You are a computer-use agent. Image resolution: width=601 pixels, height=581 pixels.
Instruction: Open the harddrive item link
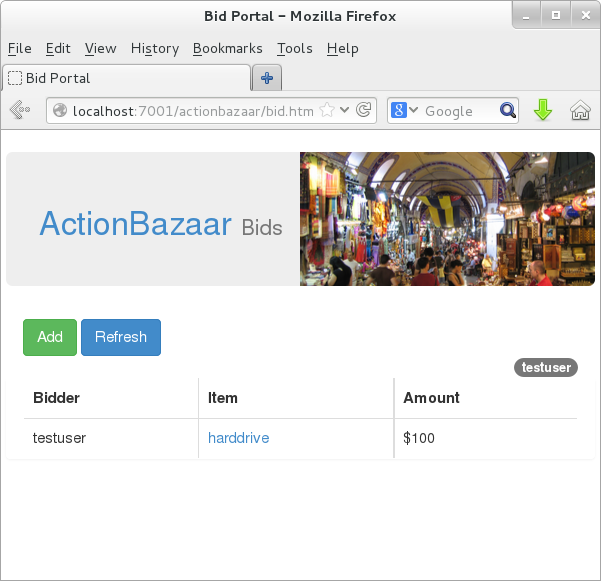point(238,438)
